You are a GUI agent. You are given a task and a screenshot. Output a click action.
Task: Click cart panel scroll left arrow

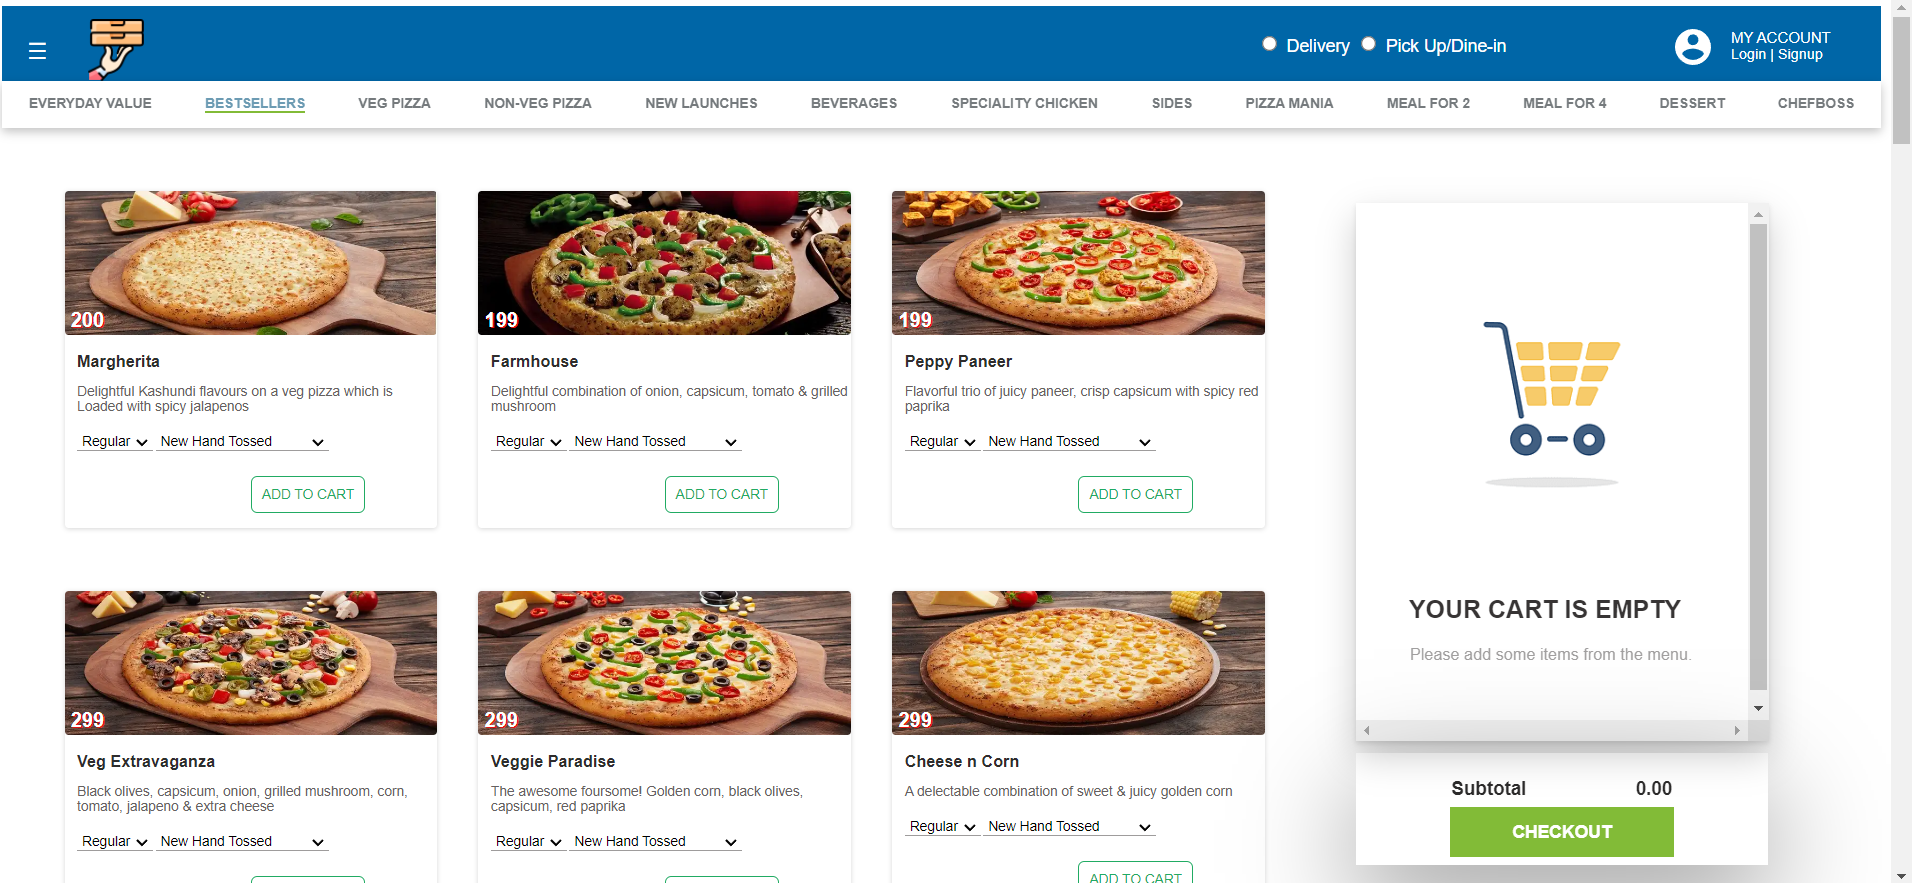pos(1367,730)
